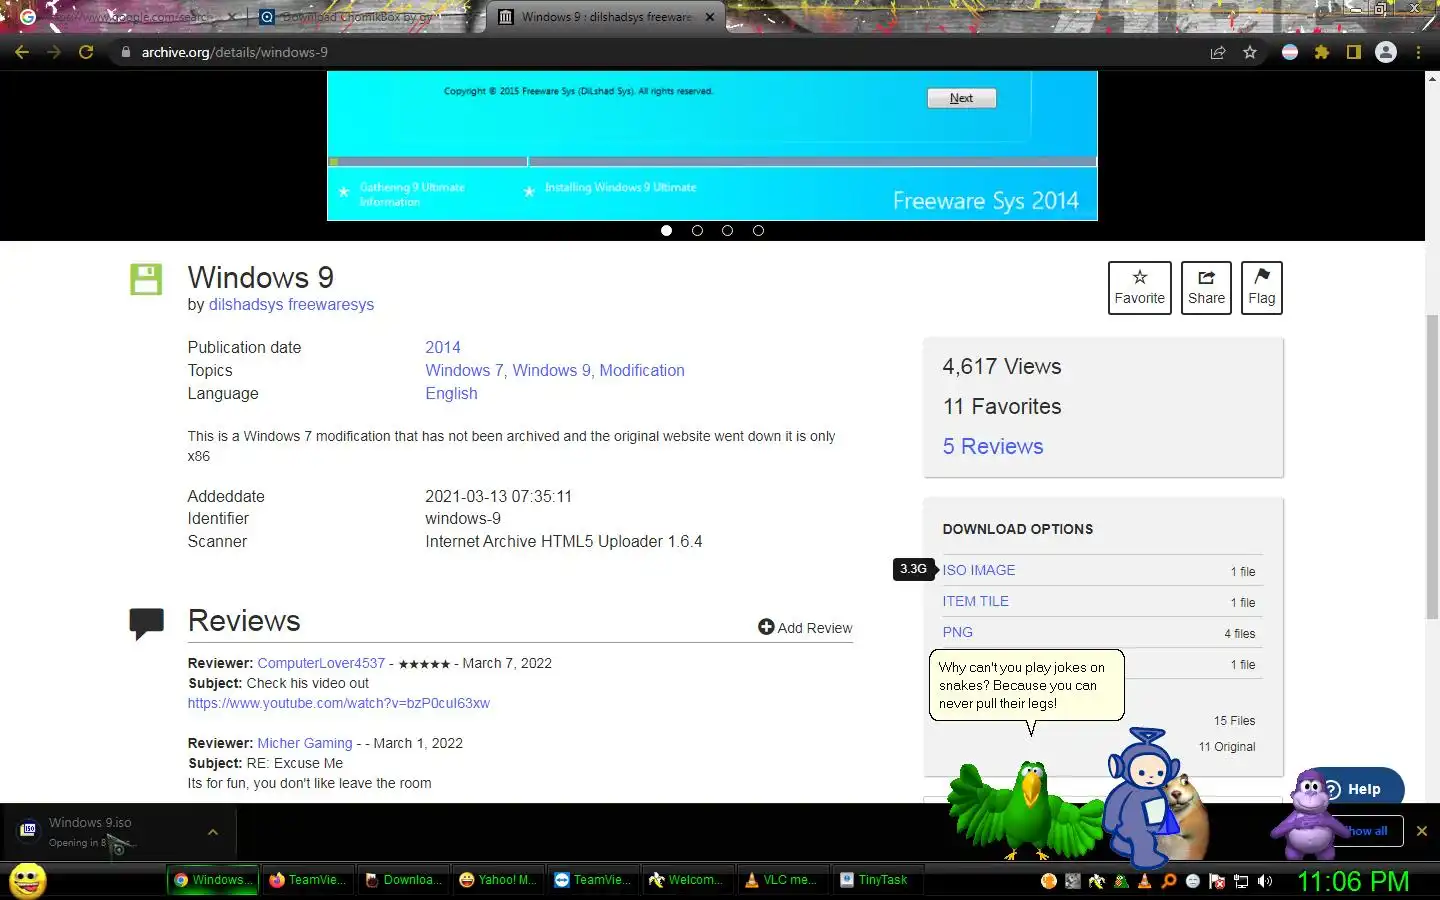
Task: Open the Chrome profile avatar
Action: point(1386,52)
